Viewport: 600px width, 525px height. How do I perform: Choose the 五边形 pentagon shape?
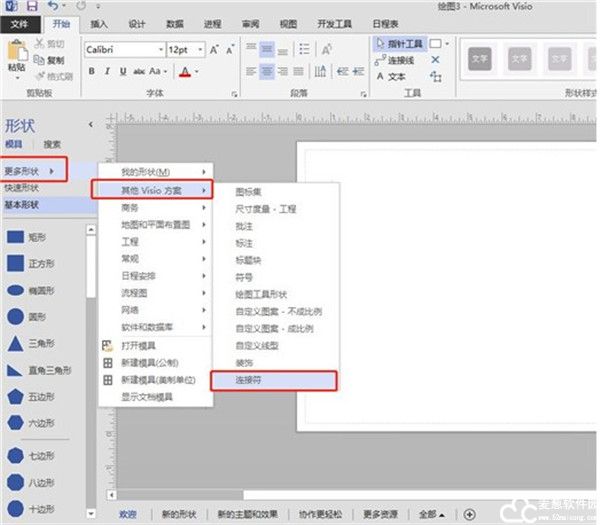point(38,397)
